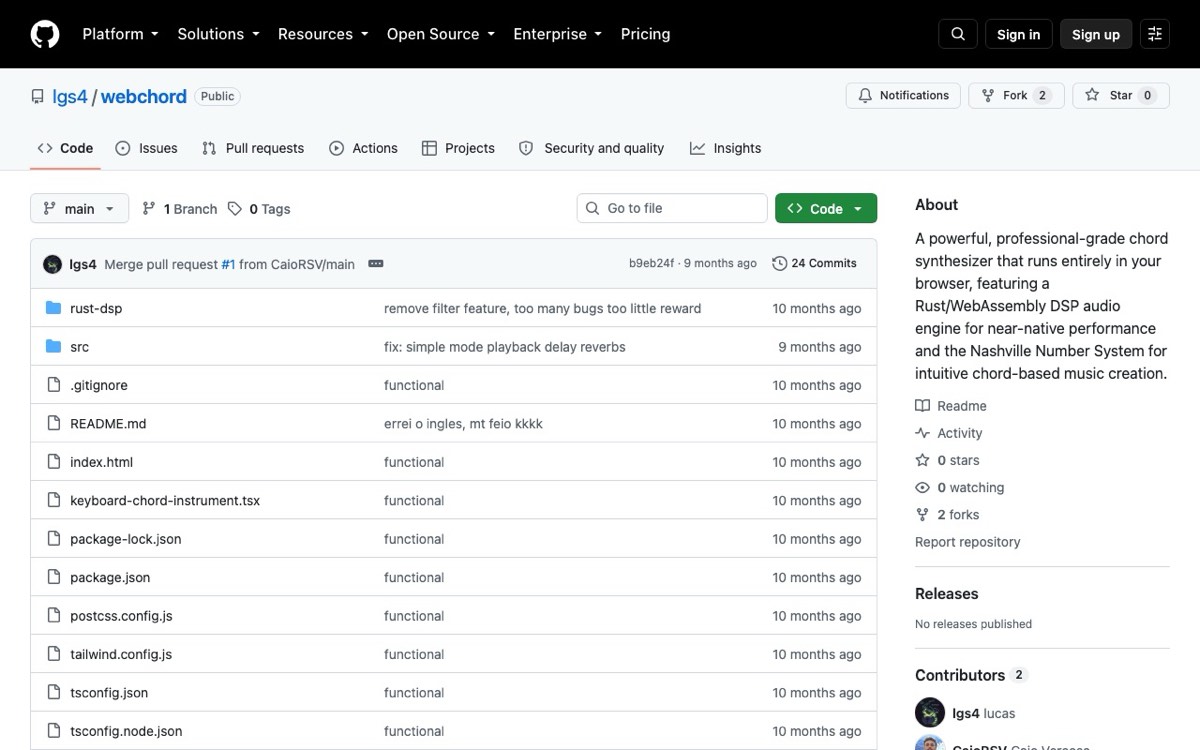The height and width of the screenshot is (750, 1200).
Task: Open tsconfig.node.json file
Action: click(x=126, y=732)
